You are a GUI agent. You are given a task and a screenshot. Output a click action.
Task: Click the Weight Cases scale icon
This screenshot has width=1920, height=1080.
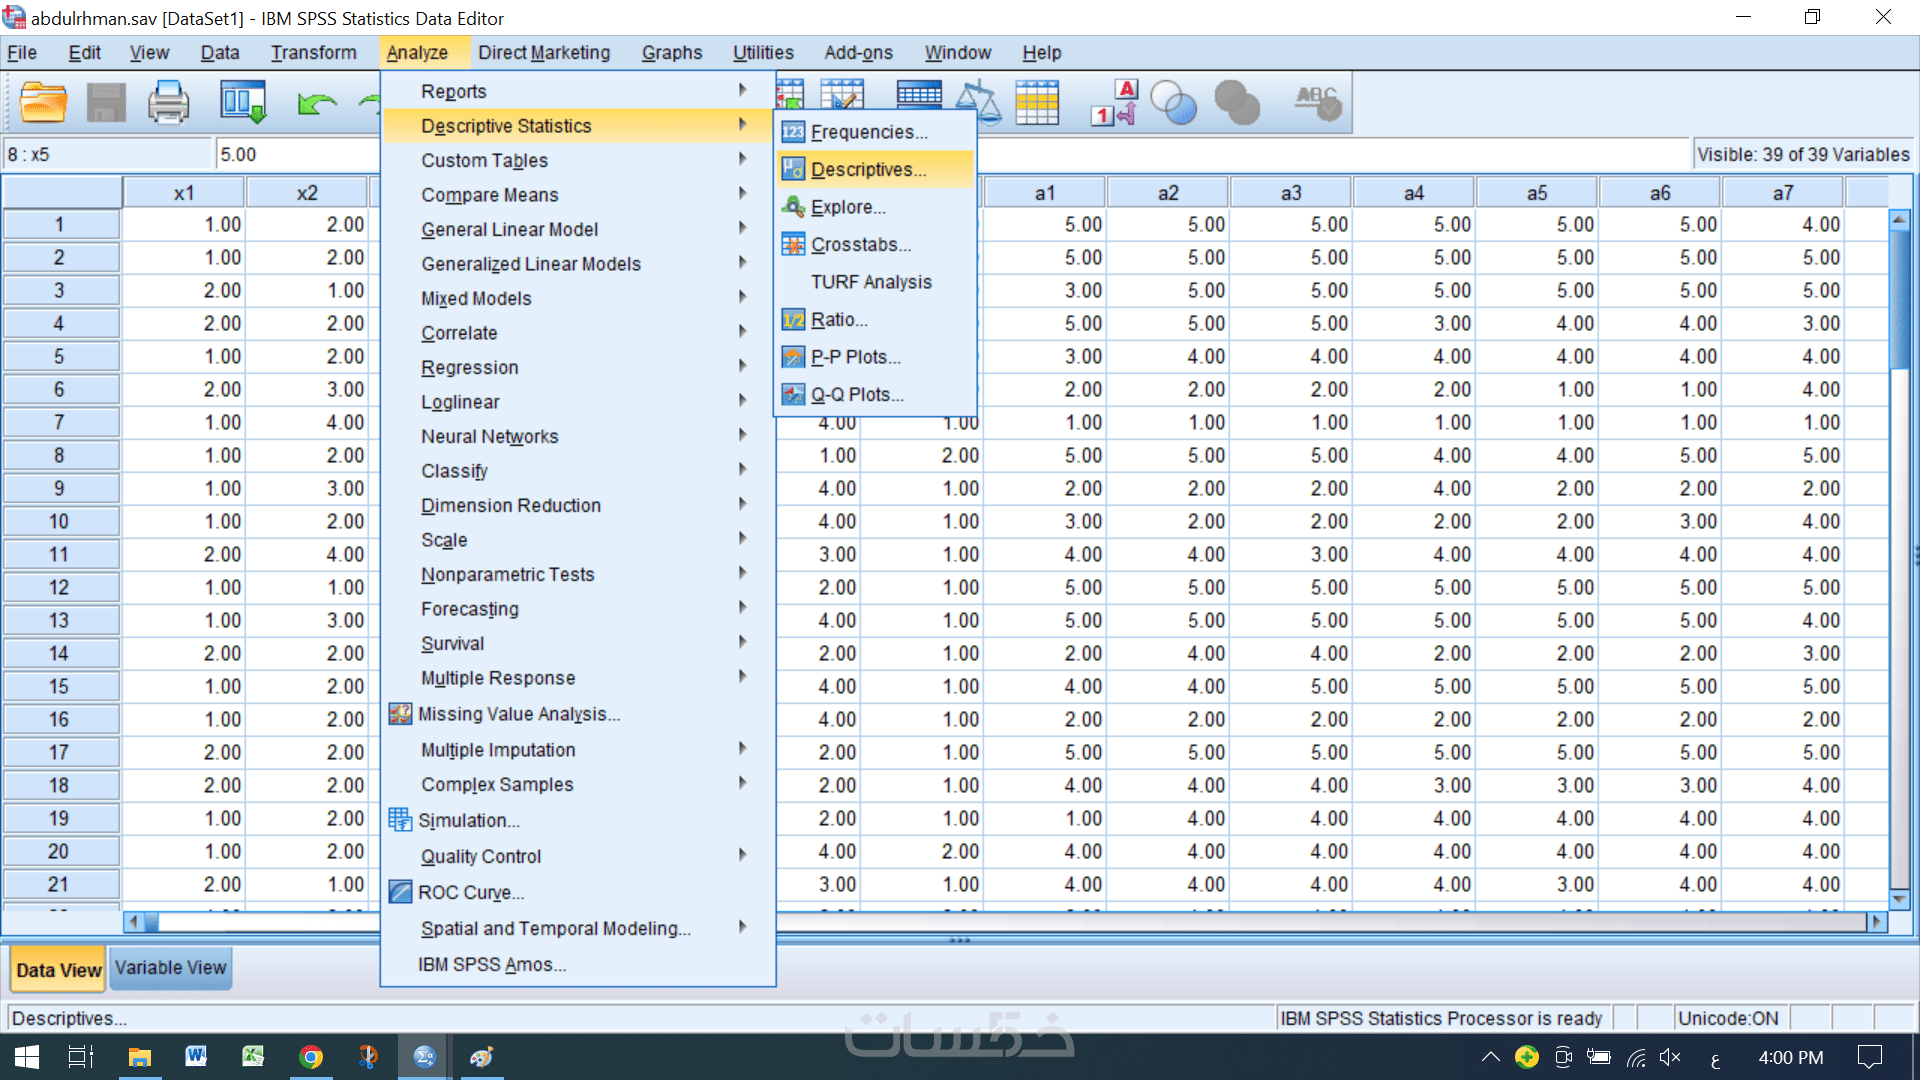click(x=978, y=102)
